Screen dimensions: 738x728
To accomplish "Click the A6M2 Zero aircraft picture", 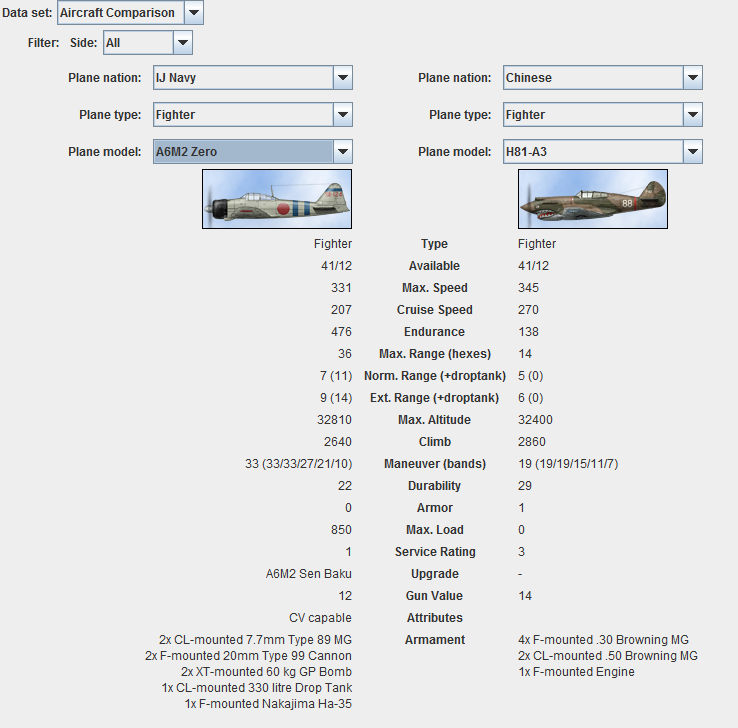I will [277, 199].
